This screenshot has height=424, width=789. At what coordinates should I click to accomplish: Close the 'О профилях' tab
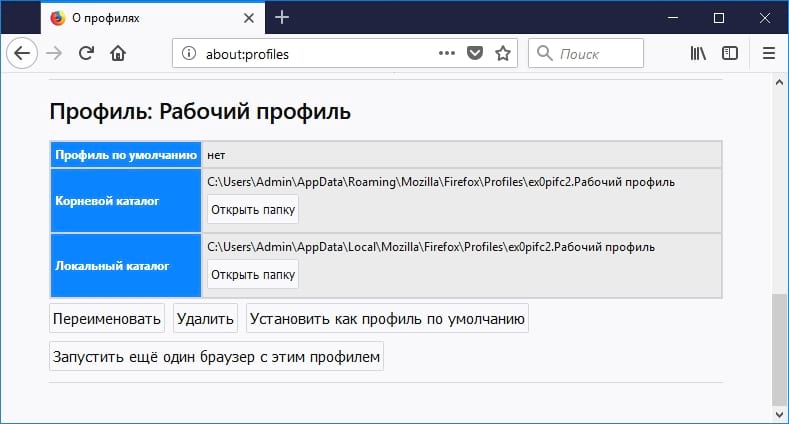pos(249,18)
